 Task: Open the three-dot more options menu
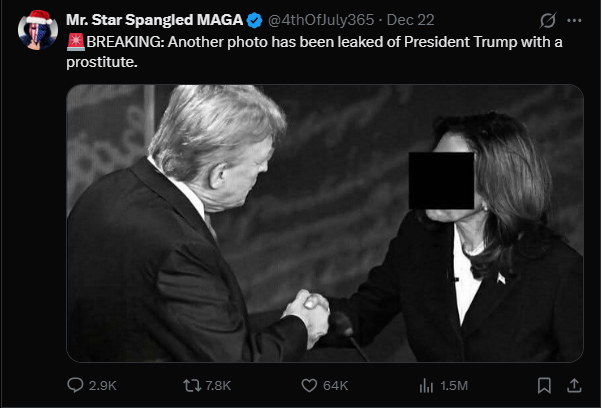click(574, 20)
